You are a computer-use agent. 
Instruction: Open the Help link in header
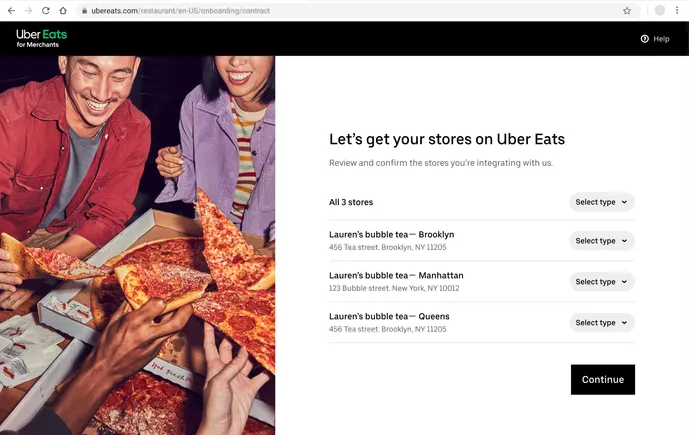[x=661, y=39]
